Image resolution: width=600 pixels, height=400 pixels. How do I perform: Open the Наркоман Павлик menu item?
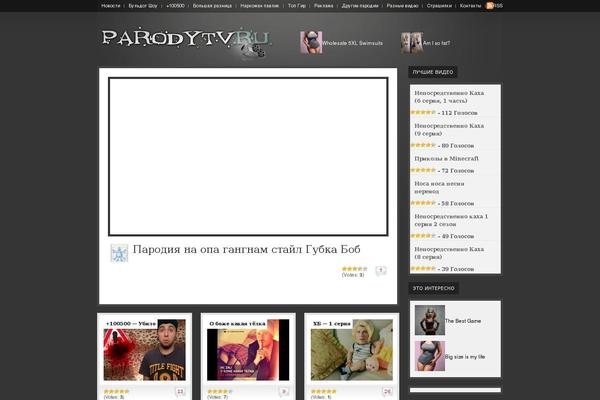(259, 6)
